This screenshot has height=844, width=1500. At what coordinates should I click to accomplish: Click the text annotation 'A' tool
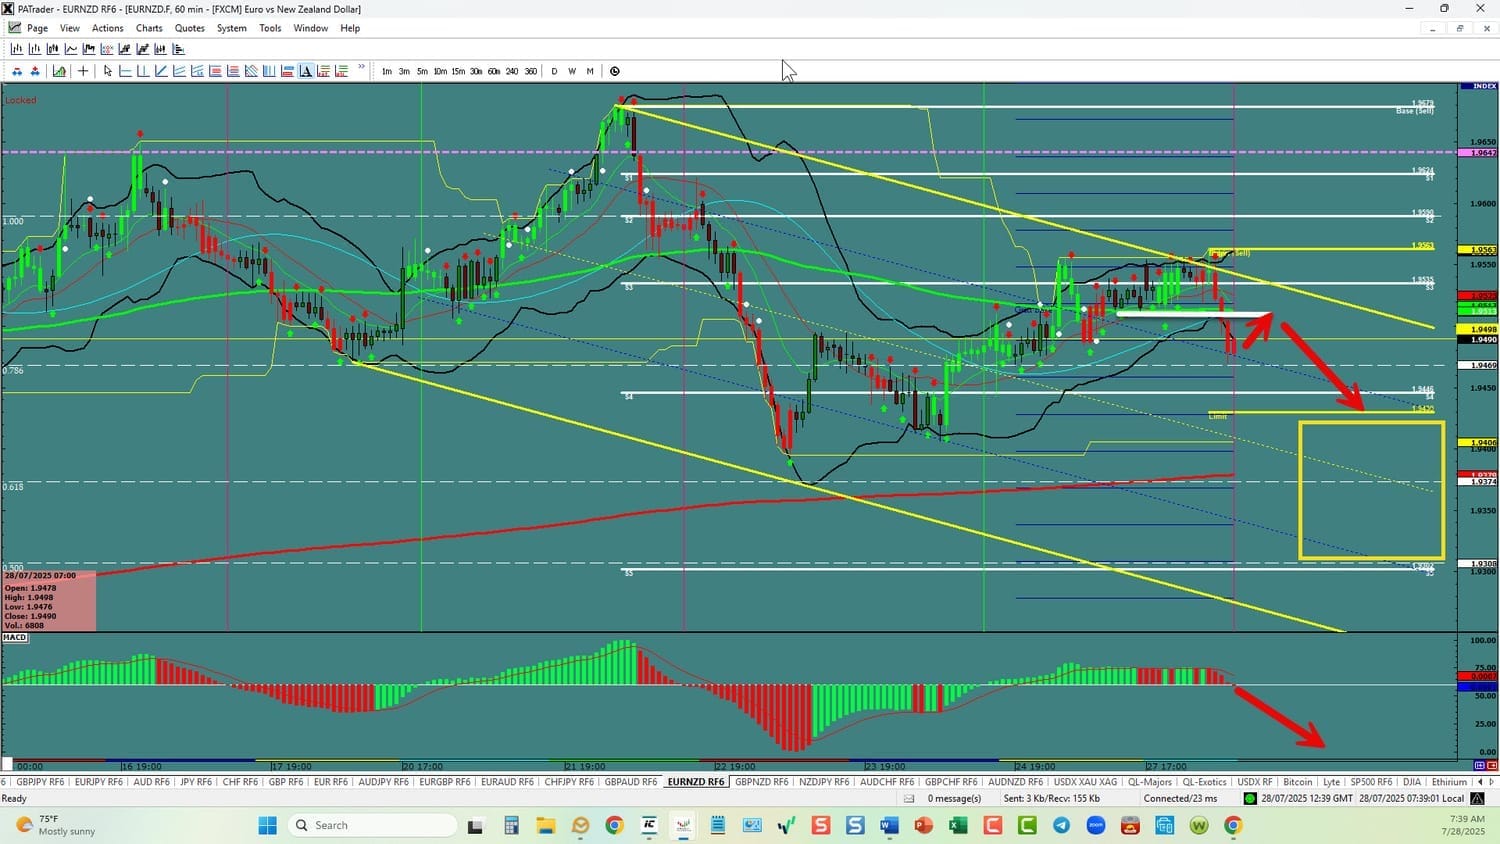tap(305, 71)
